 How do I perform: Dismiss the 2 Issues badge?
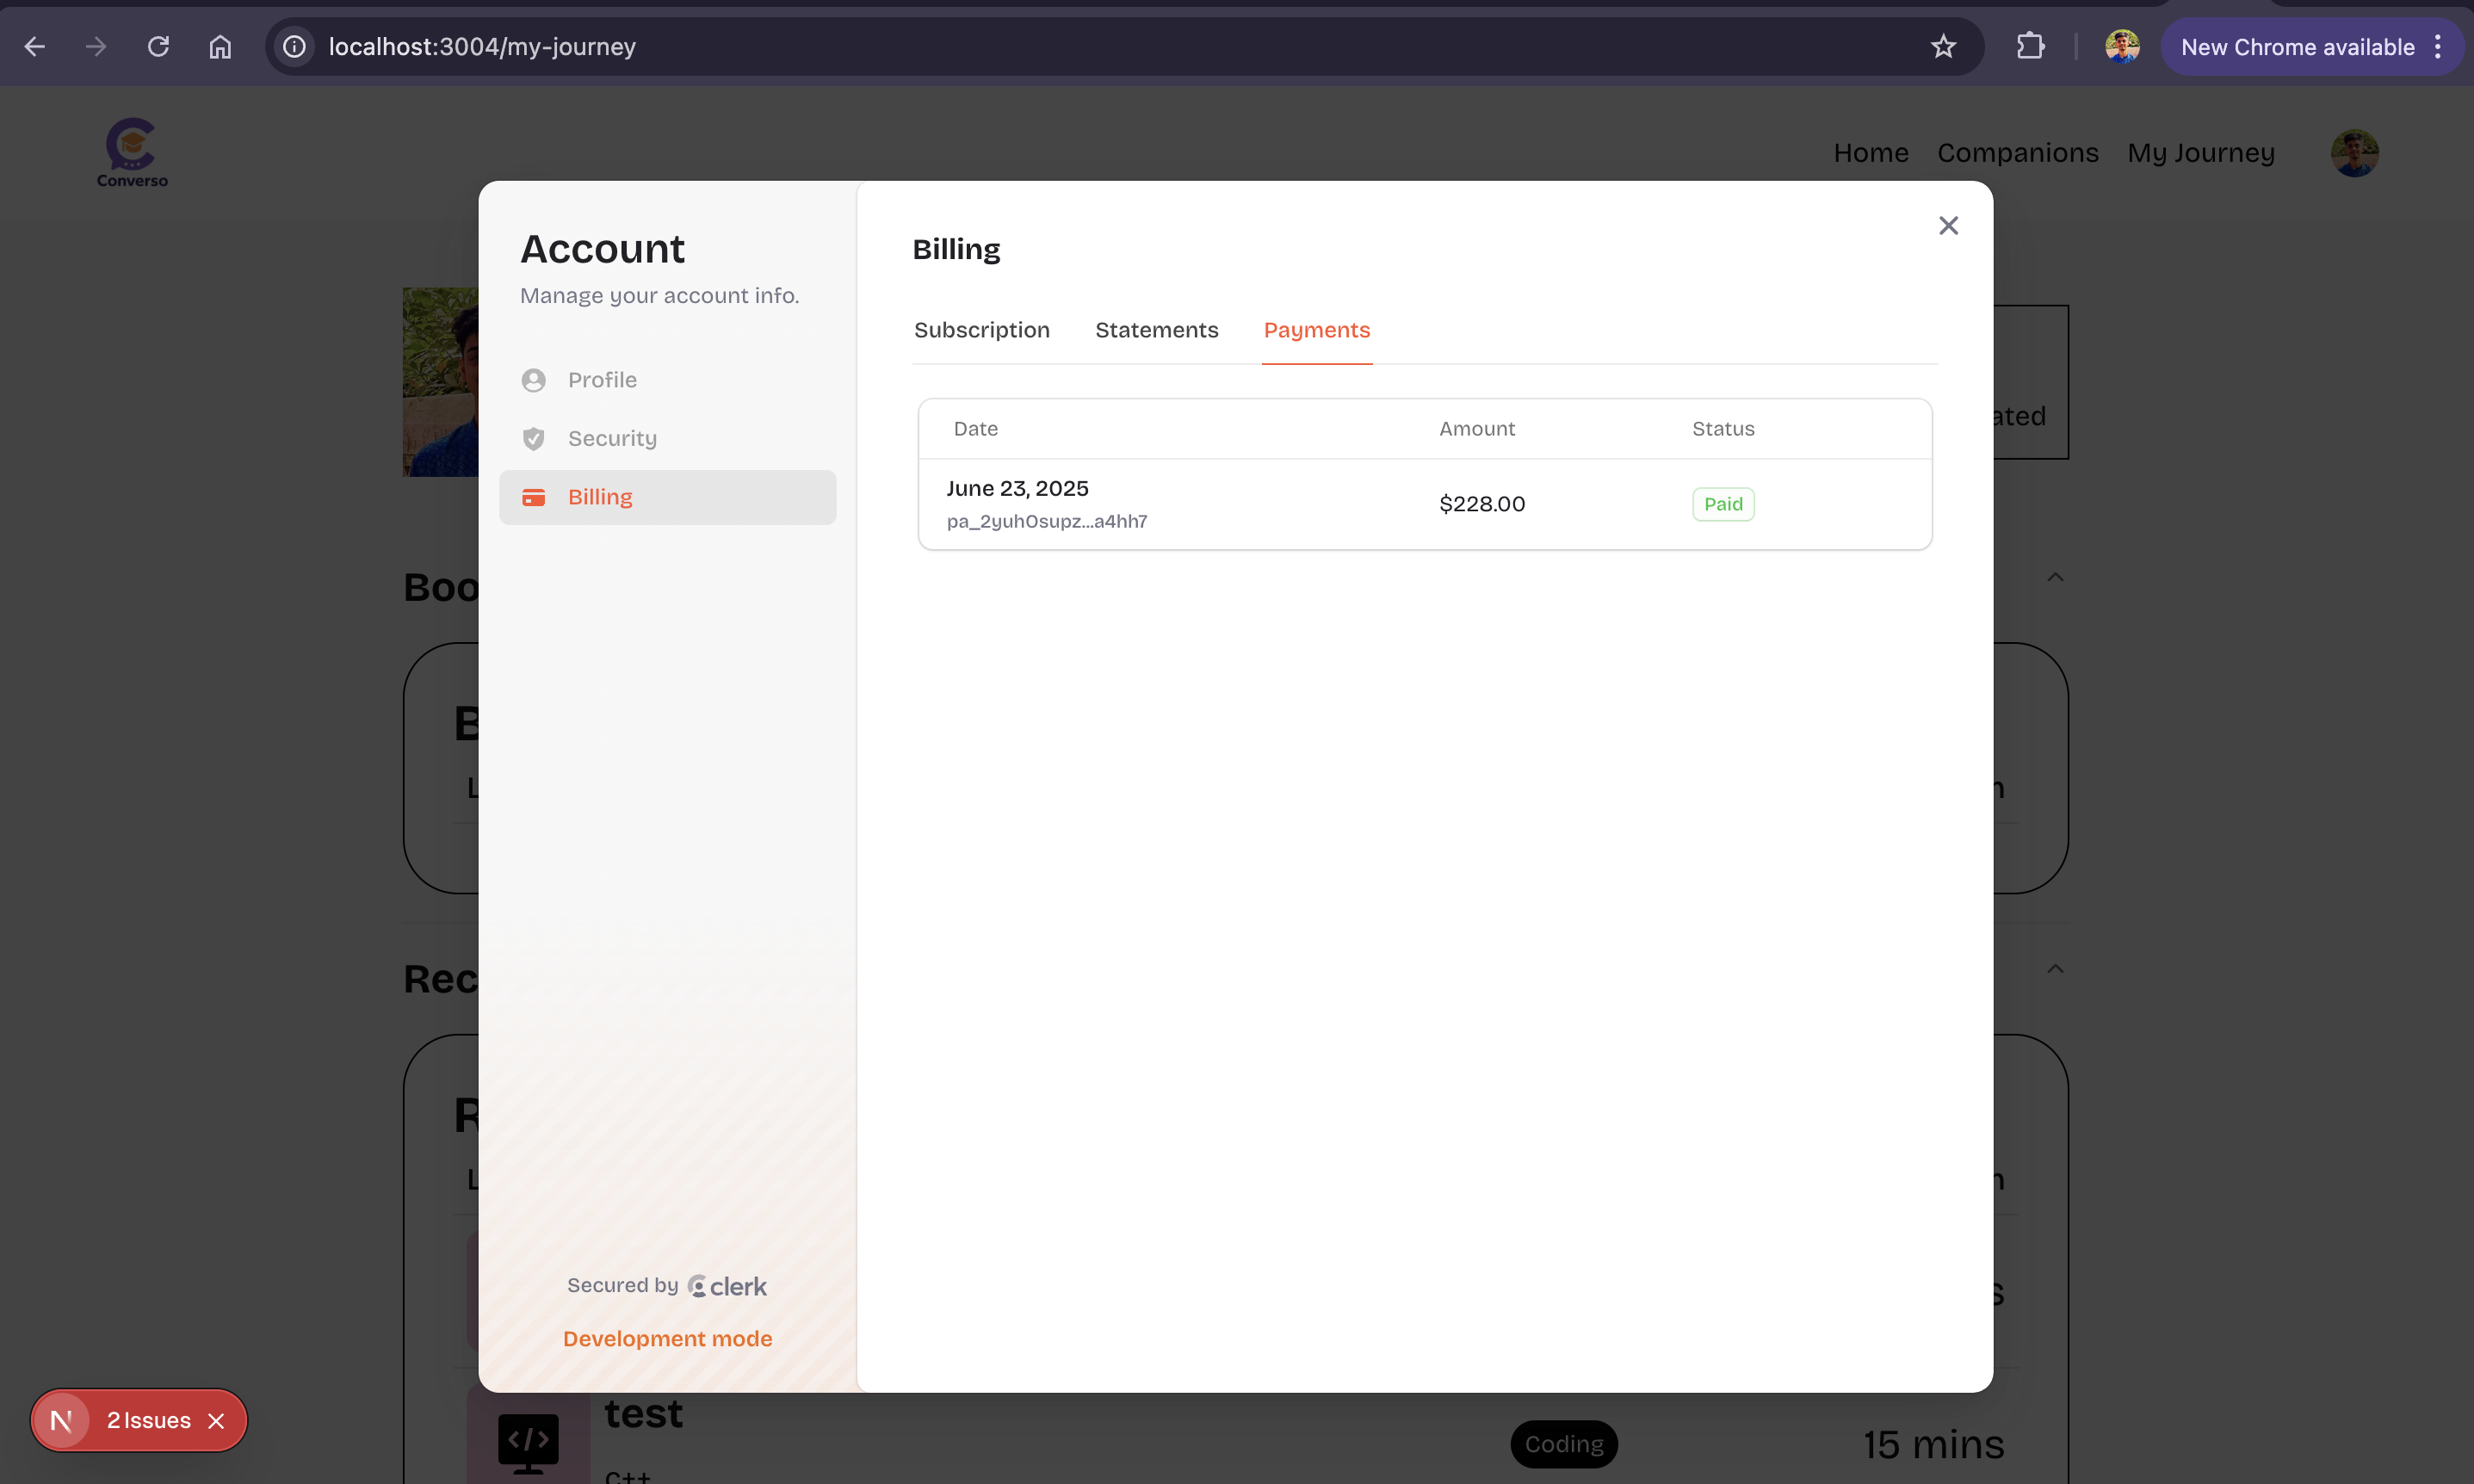point(216,1420)
